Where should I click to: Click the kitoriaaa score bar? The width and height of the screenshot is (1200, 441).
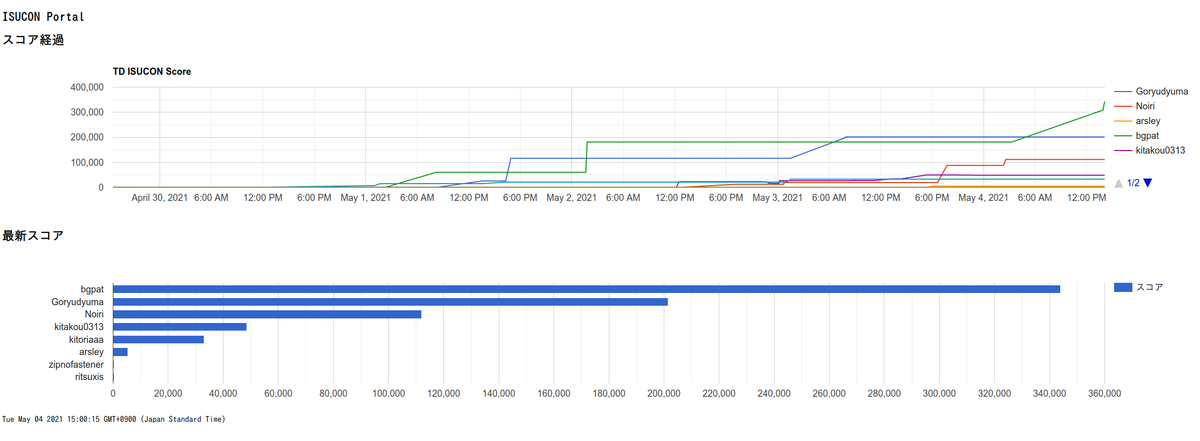click(x=158, y=339)
